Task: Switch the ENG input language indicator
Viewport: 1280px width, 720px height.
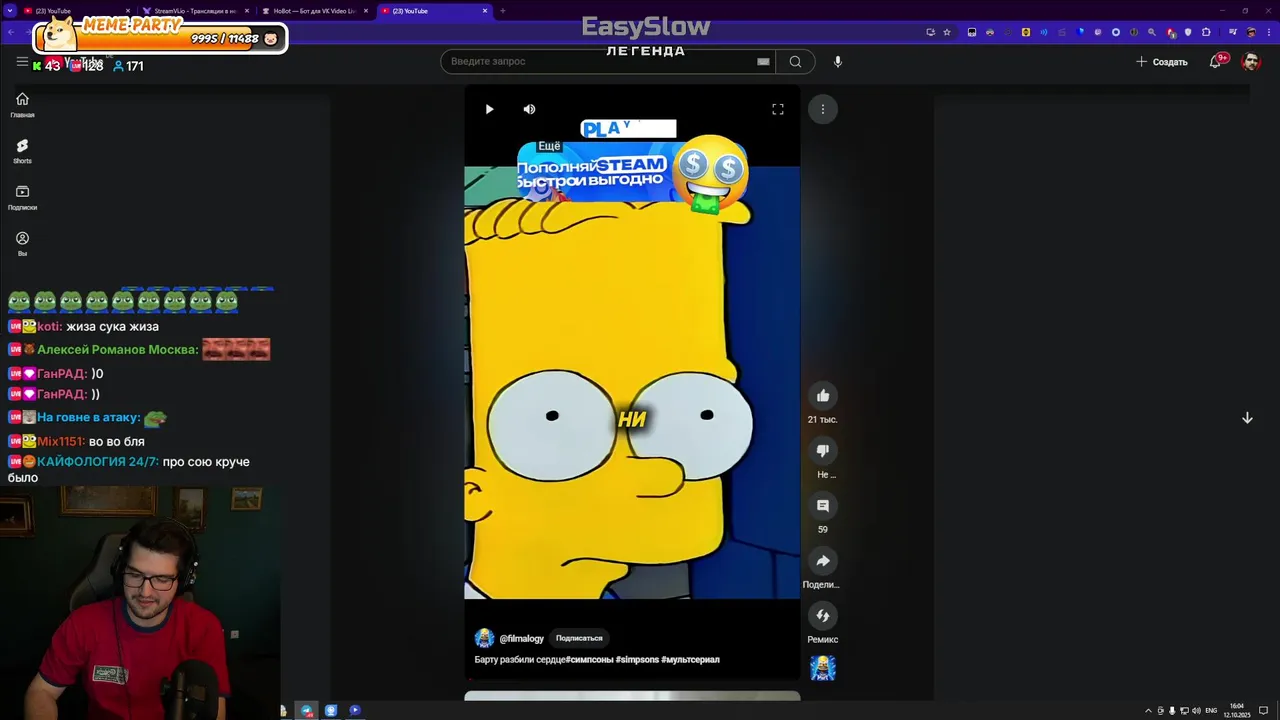Action: tap(1212, 711)
